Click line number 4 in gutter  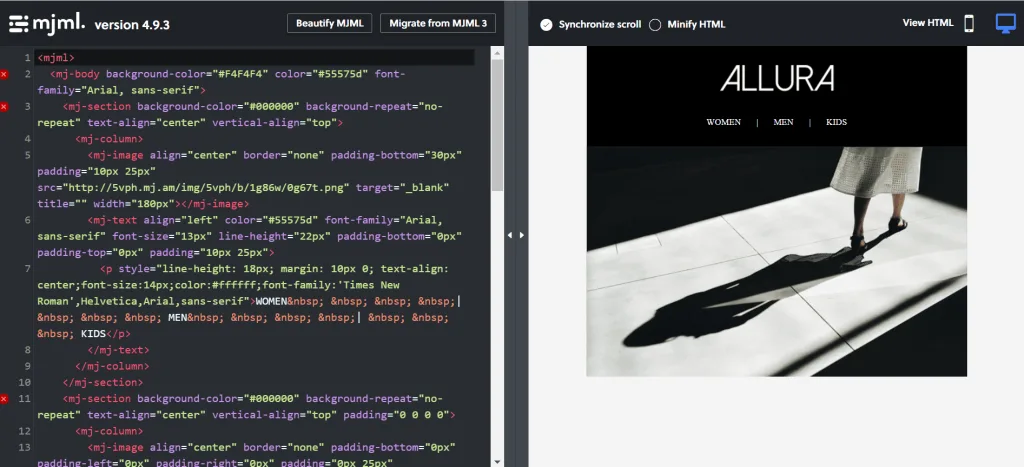(x=27, y=139)
